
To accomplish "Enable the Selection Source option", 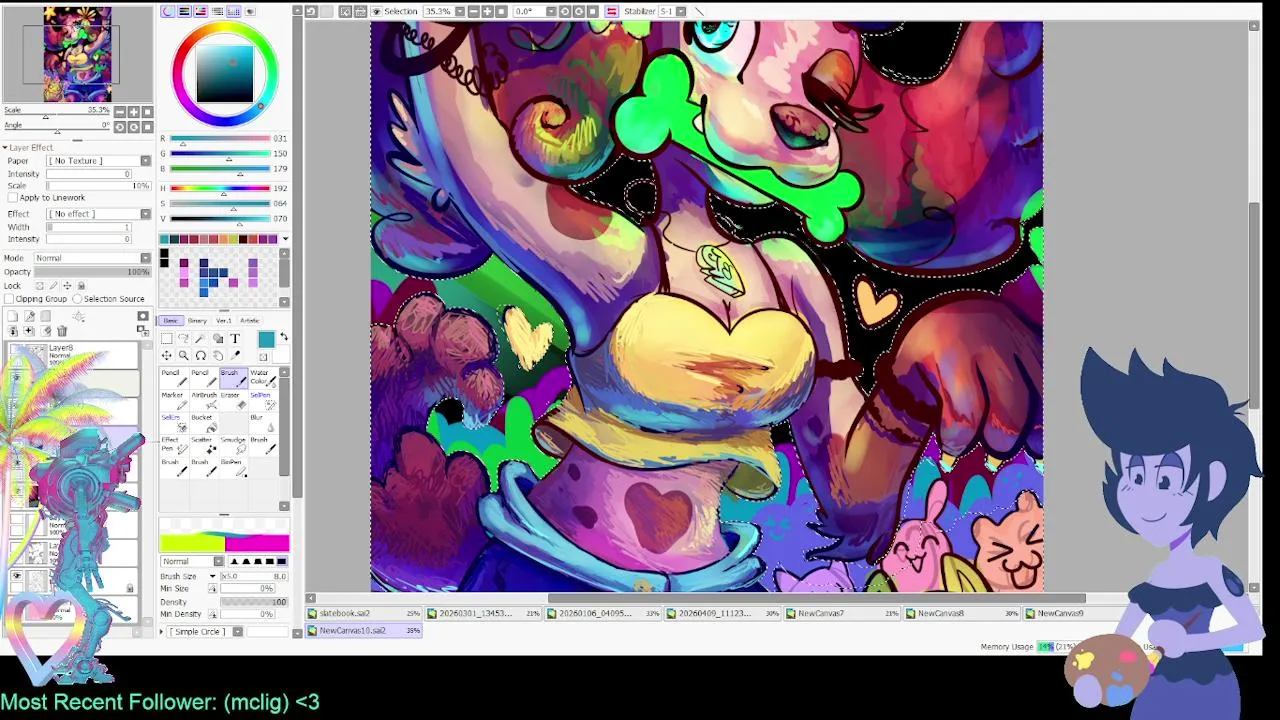I will pos(77,299).
